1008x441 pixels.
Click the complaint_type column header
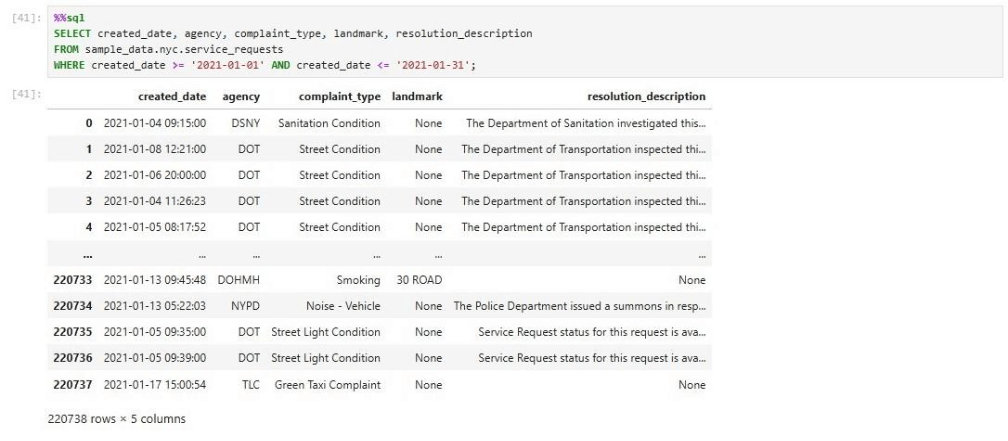[x=339, y=96]
